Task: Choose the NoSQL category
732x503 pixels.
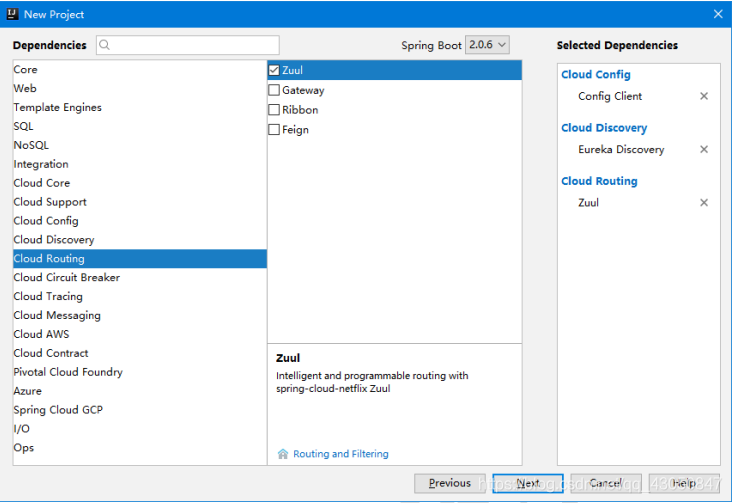Action: tap(140, 145)
